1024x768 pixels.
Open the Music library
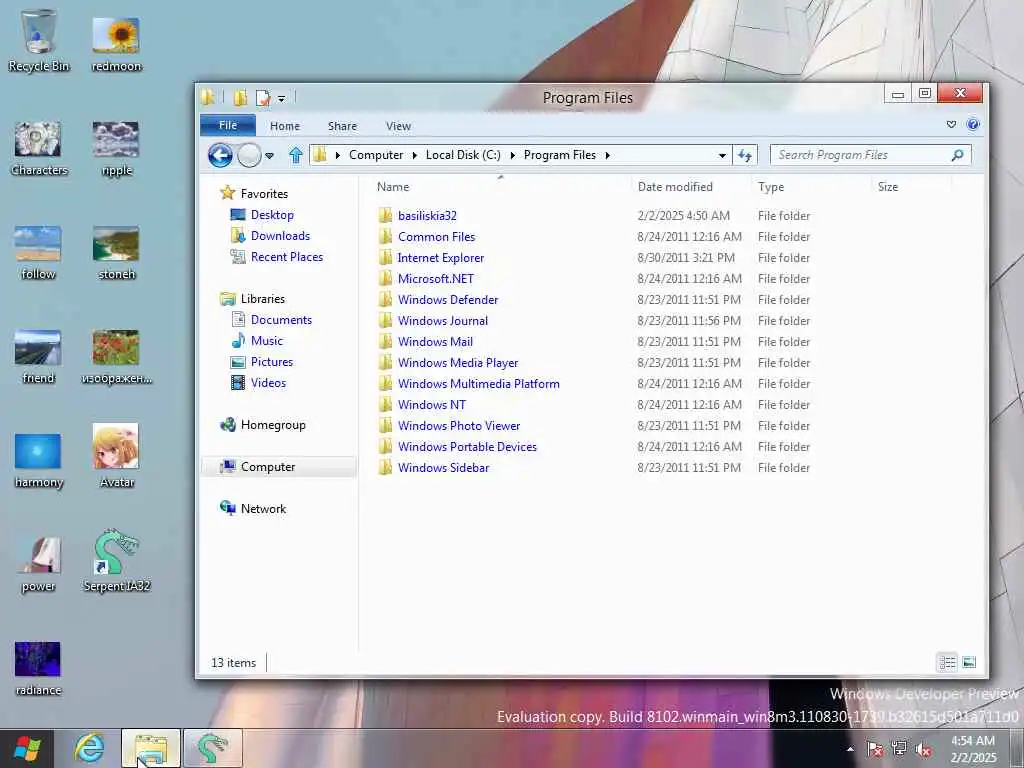[266, 340]
